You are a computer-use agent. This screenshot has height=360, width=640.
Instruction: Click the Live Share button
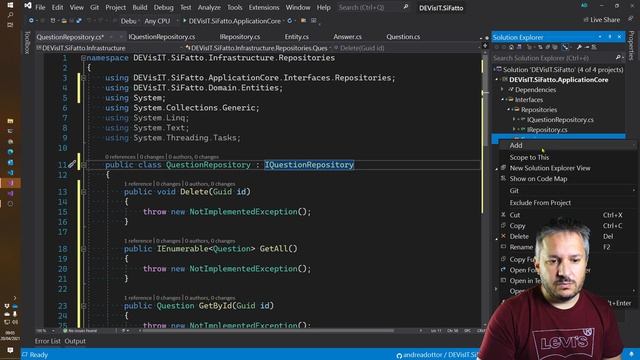pos(602,20)
